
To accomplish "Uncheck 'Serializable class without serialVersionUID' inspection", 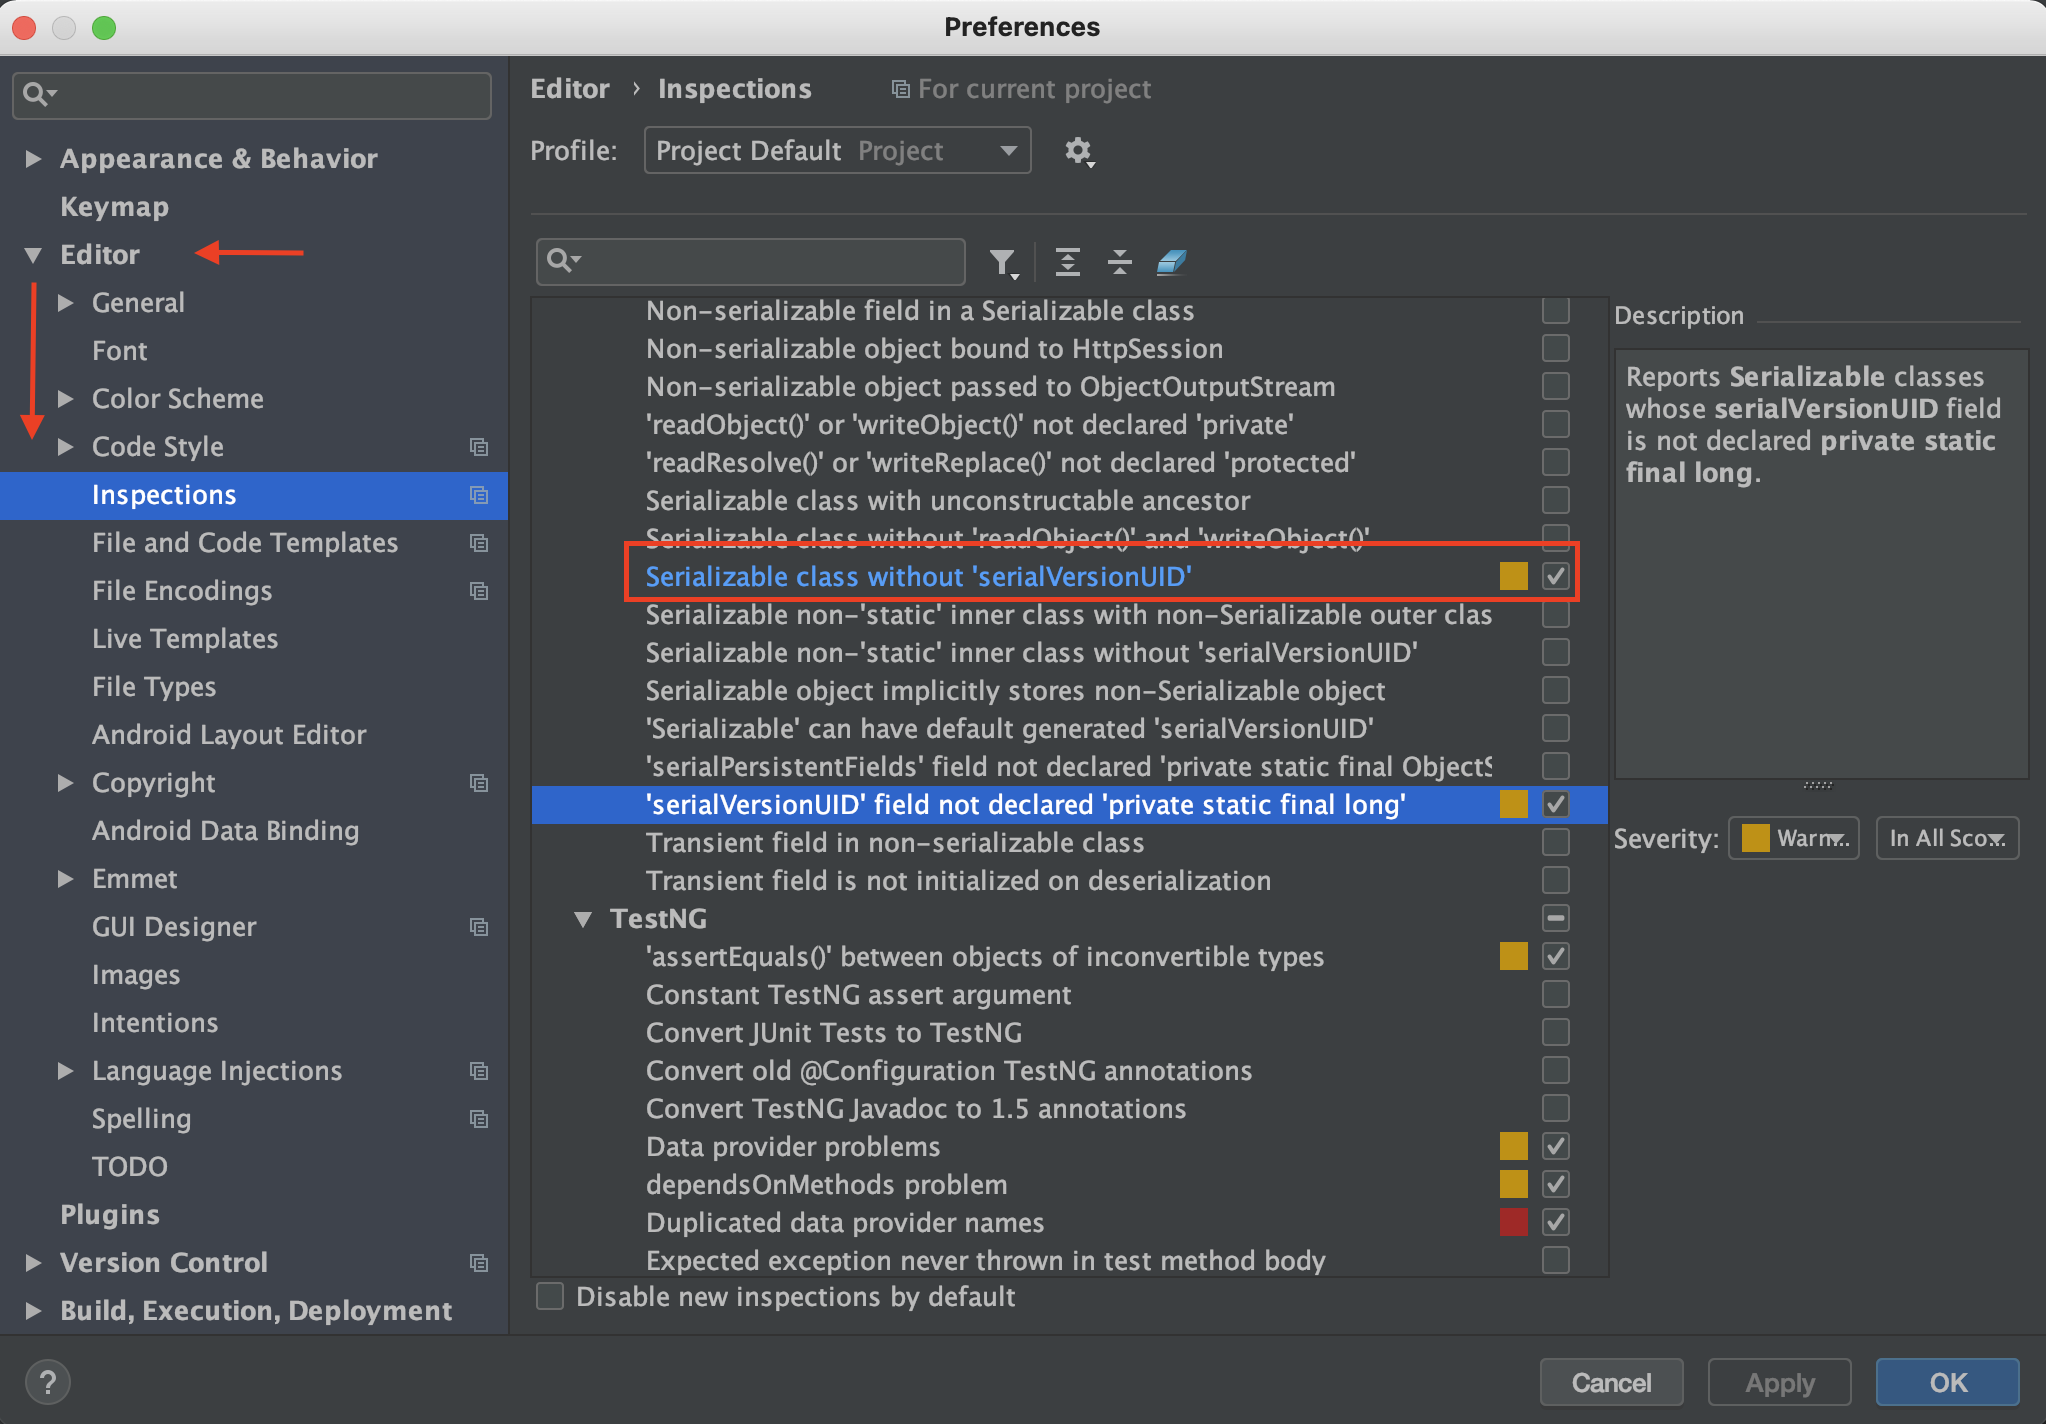I will [x=1555, y=576].
